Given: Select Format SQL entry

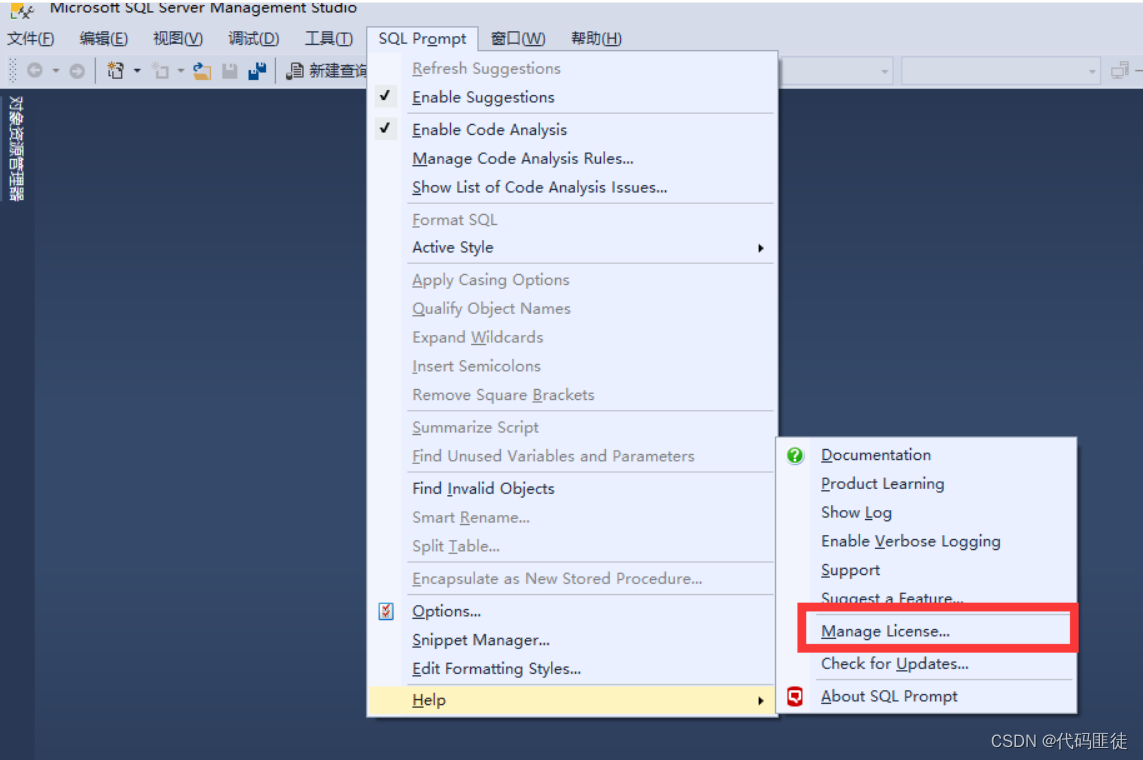Looking at the screenshot, I should [x=454, y=220].
